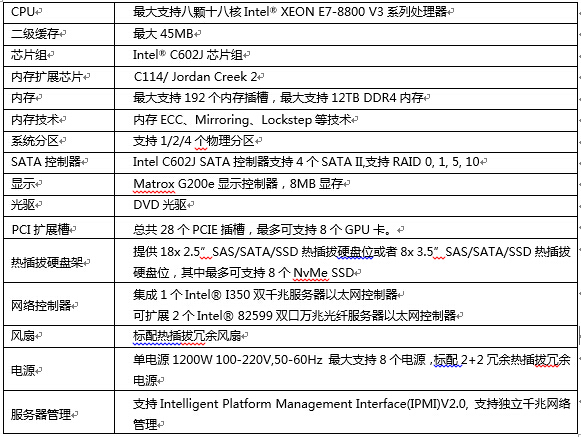Viewport: 581px width, 437px height.
Task: Click the 18x 2.5" SAS/SATA/SSD hot-swap line
Action: coord(352,252)
